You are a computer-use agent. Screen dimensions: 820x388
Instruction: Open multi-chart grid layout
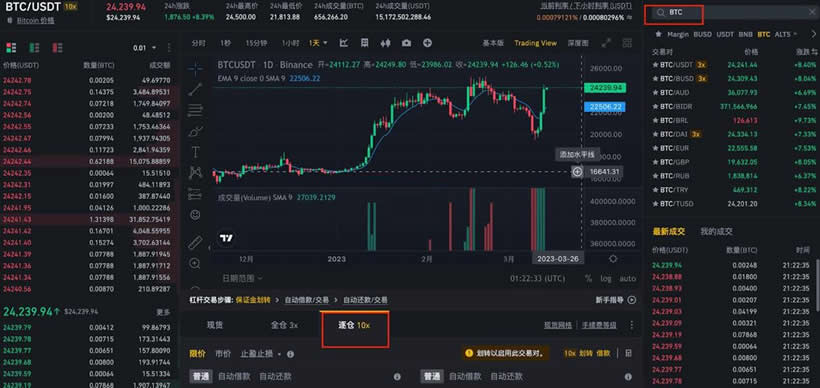click(x=628, y=43)
